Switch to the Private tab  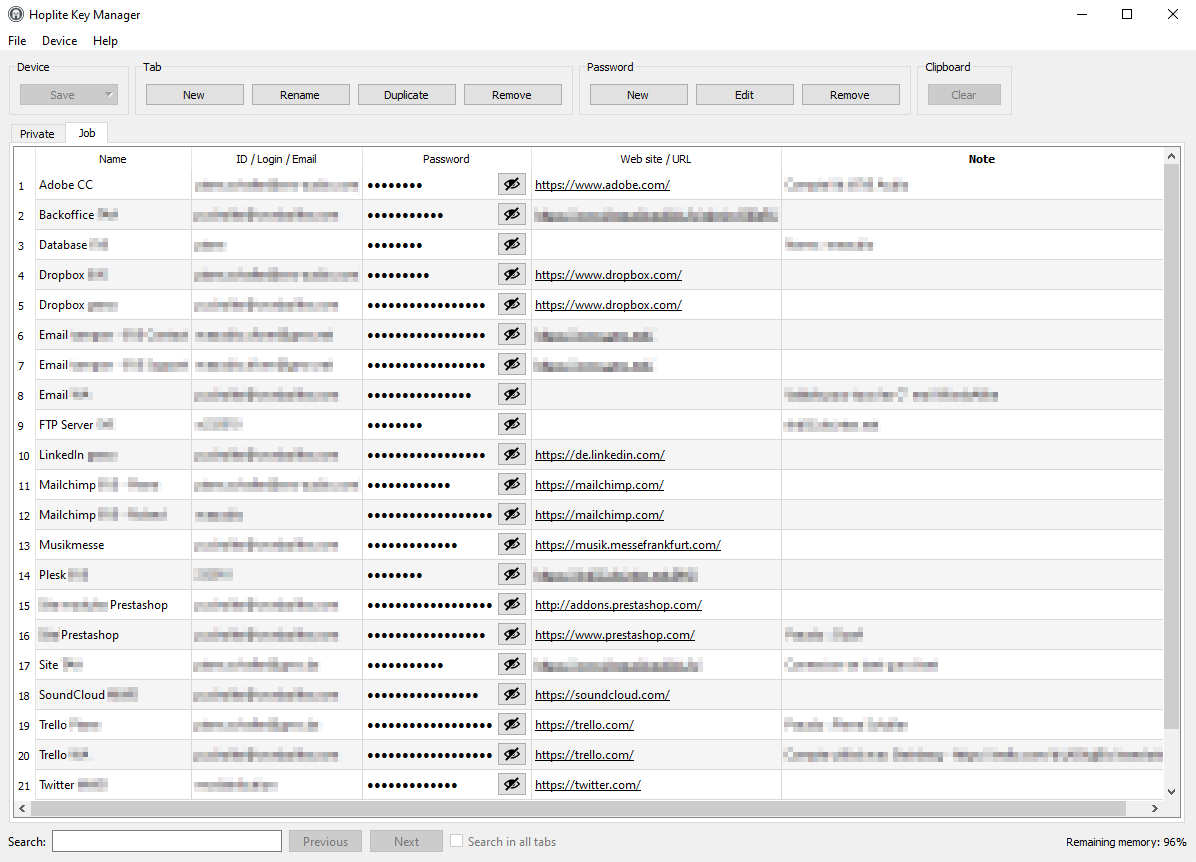[37, 133]
